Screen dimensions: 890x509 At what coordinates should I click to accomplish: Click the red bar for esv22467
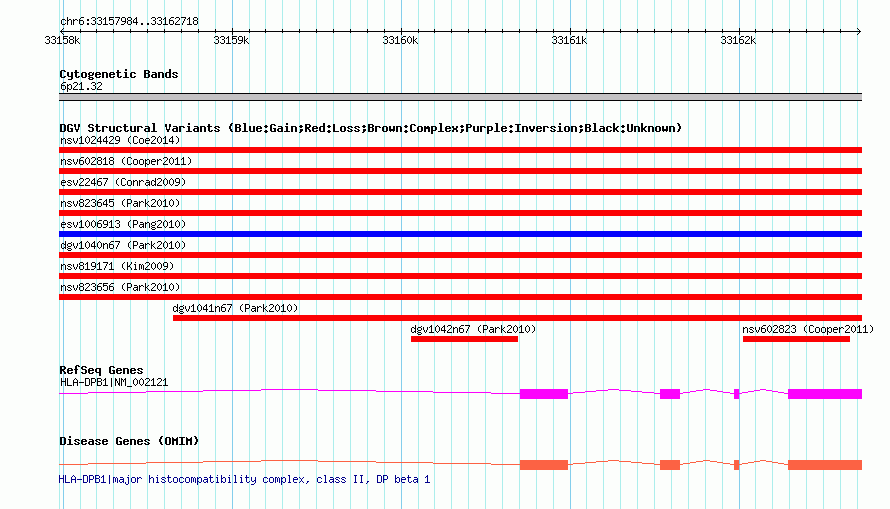pyautogui.click(x=460, y=192)
